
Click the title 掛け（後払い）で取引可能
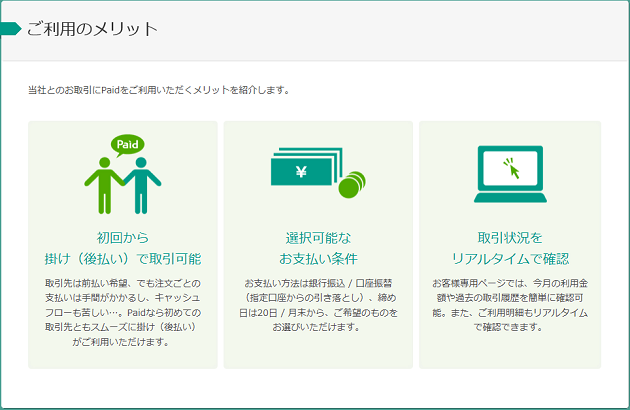pos(123,258)
